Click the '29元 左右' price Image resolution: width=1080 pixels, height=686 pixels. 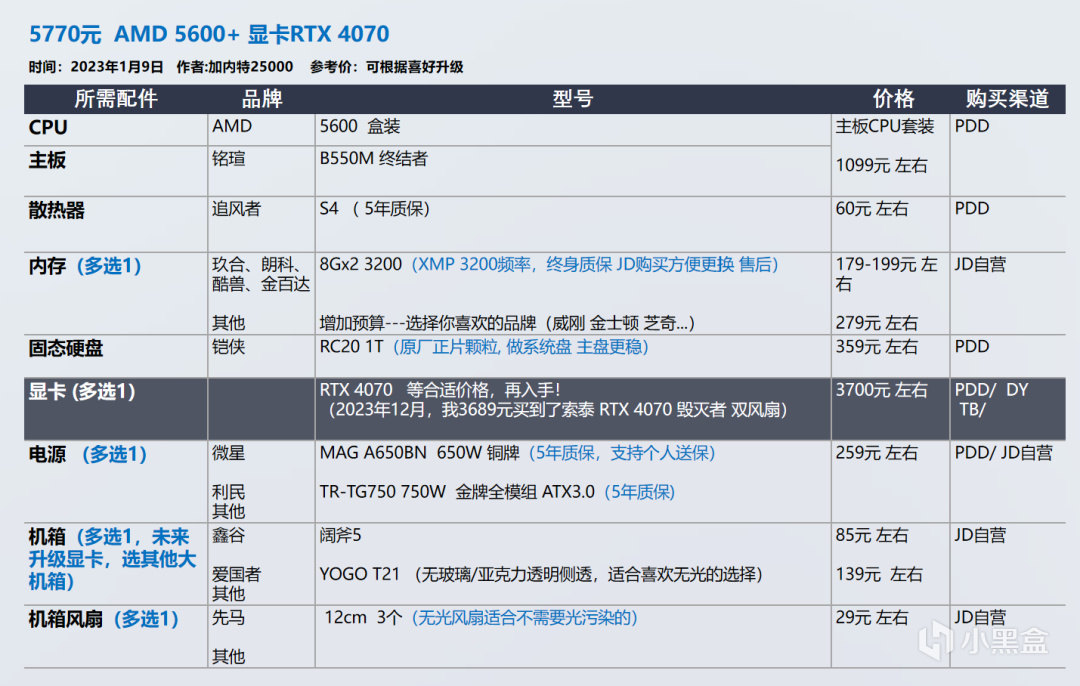tap(872, 618)
